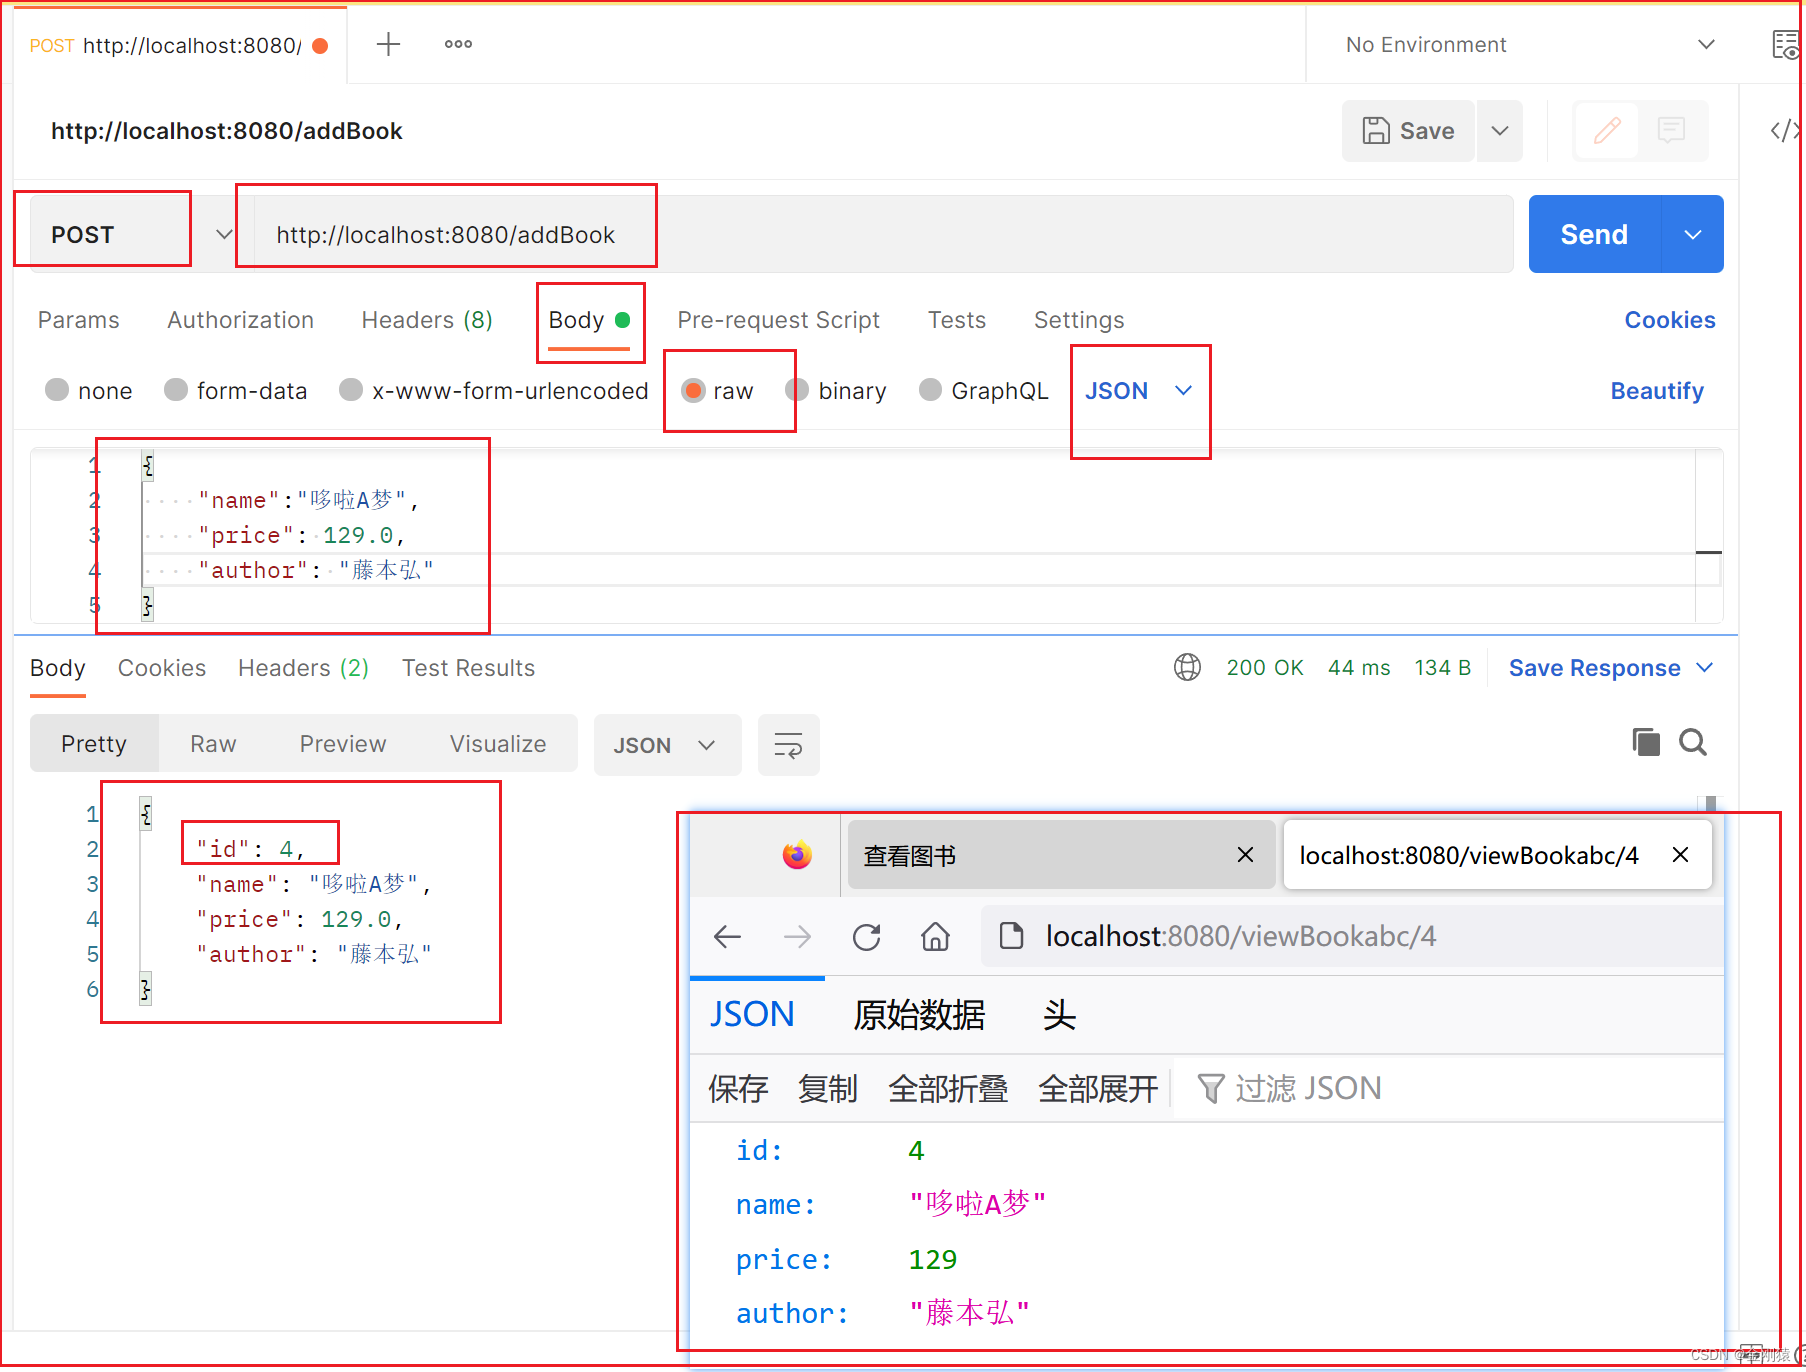This screenshot has width=1806, height=1372.
Task: Open the Cookies link
Action: (1669, 320)
